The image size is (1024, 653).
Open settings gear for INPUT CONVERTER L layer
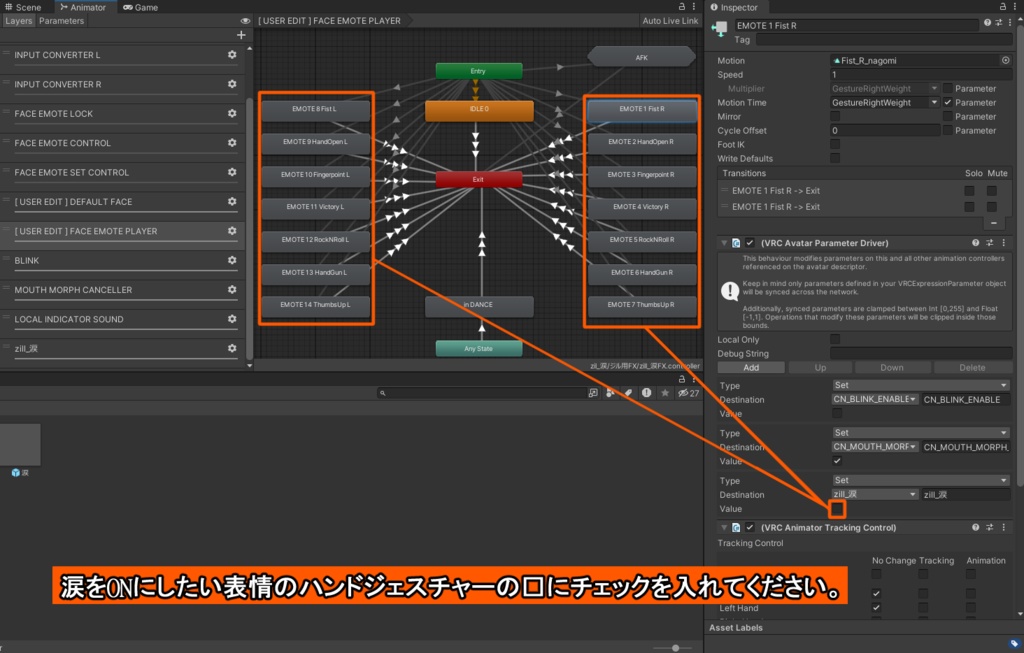[x=232, y=55]
